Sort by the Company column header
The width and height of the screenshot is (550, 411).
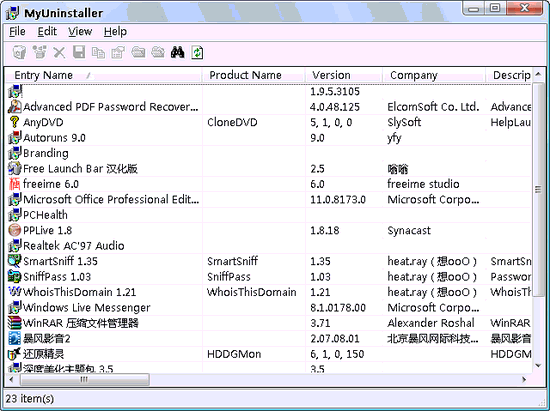coord(434,75)
